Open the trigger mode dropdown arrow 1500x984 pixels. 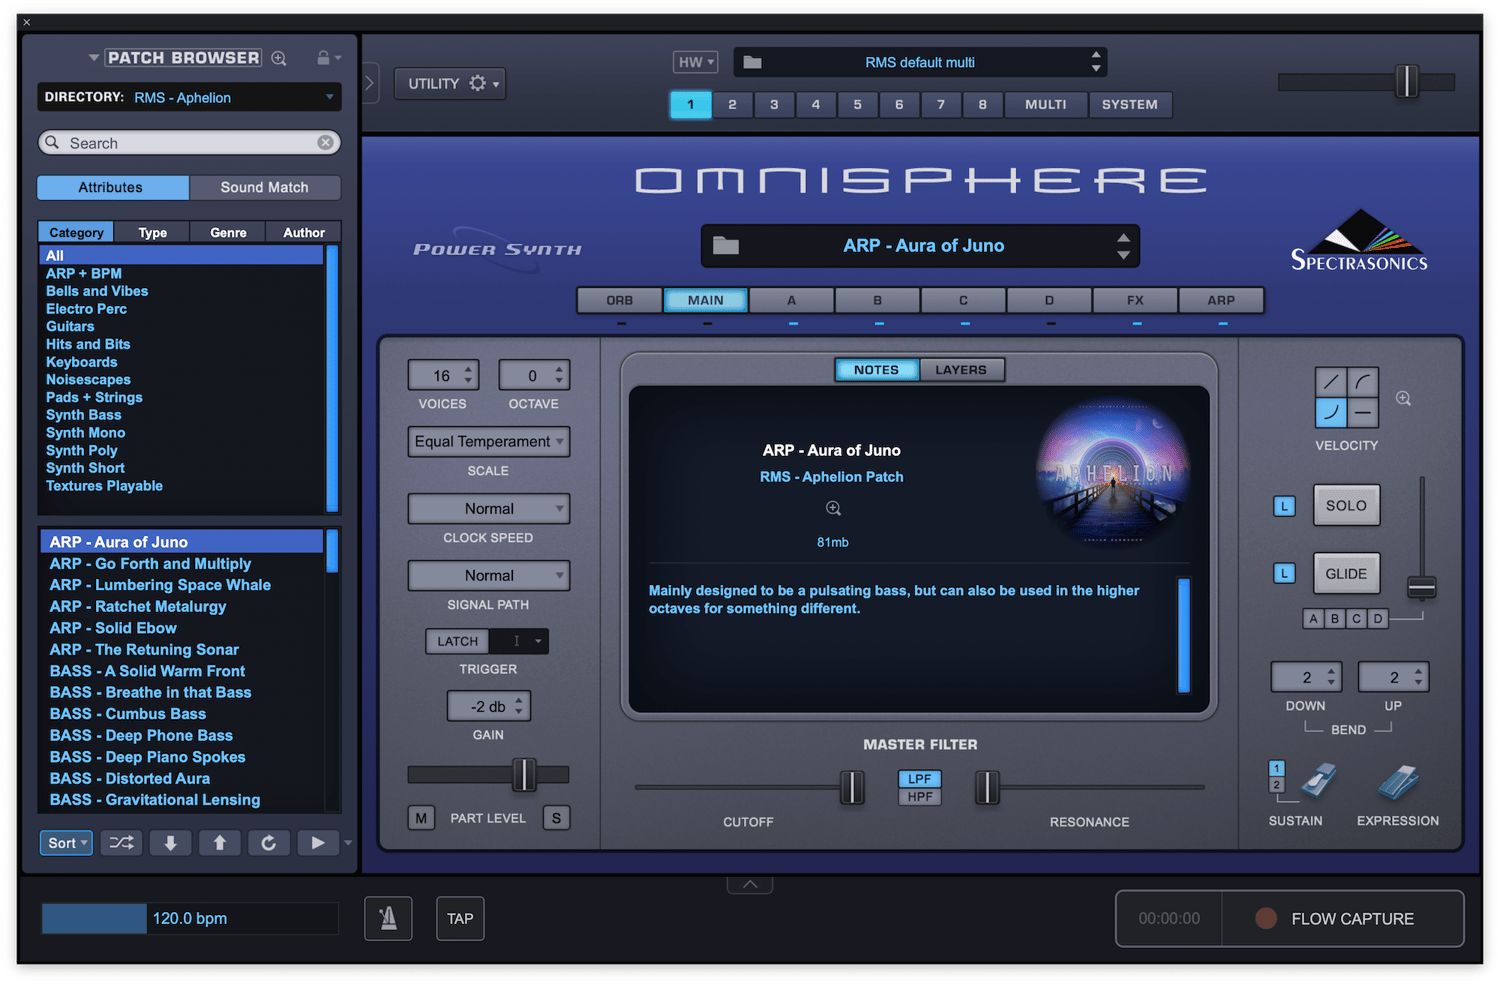538,641
